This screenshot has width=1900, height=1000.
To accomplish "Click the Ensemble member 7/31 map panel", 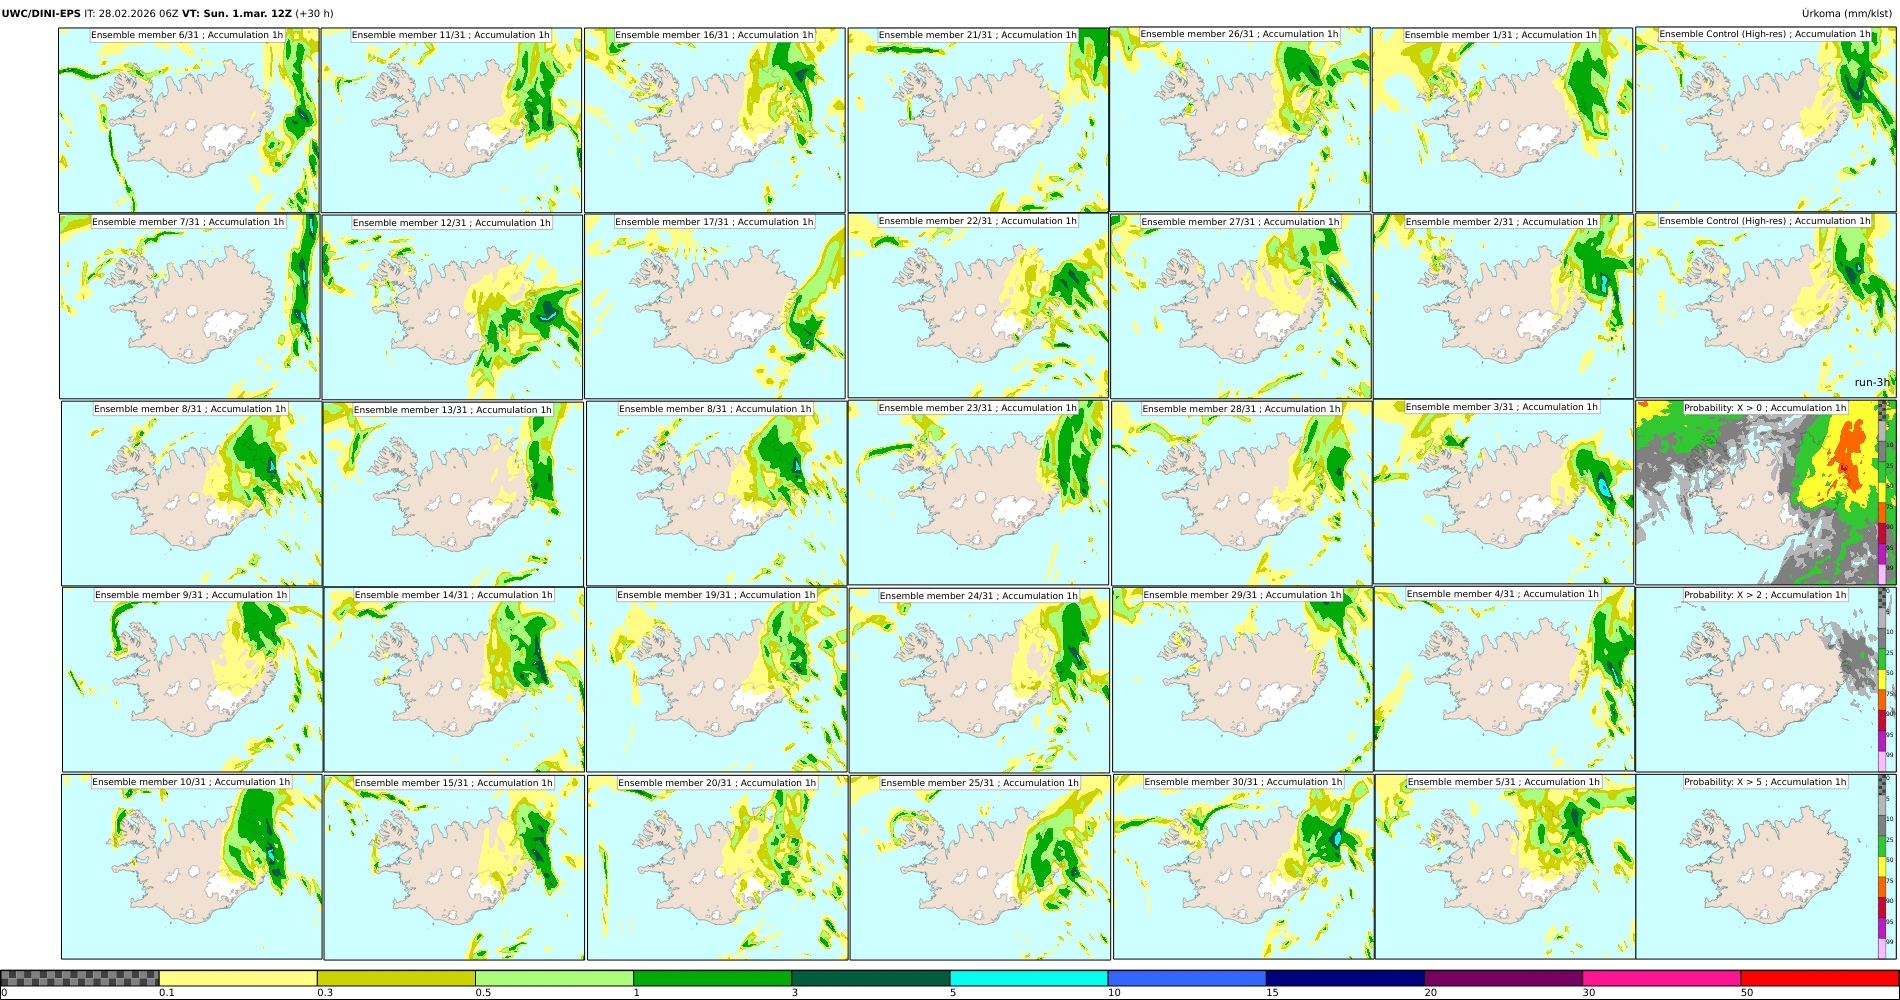I will point(190,307).
